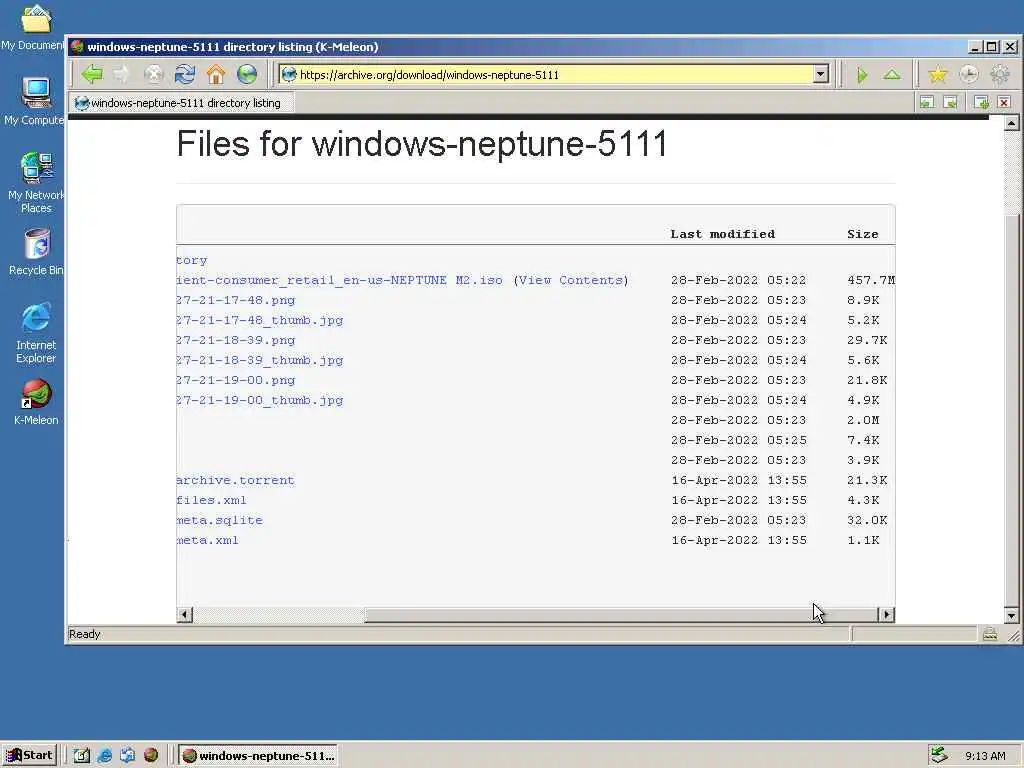Close the current tab with red X icon

(1004, 102)
